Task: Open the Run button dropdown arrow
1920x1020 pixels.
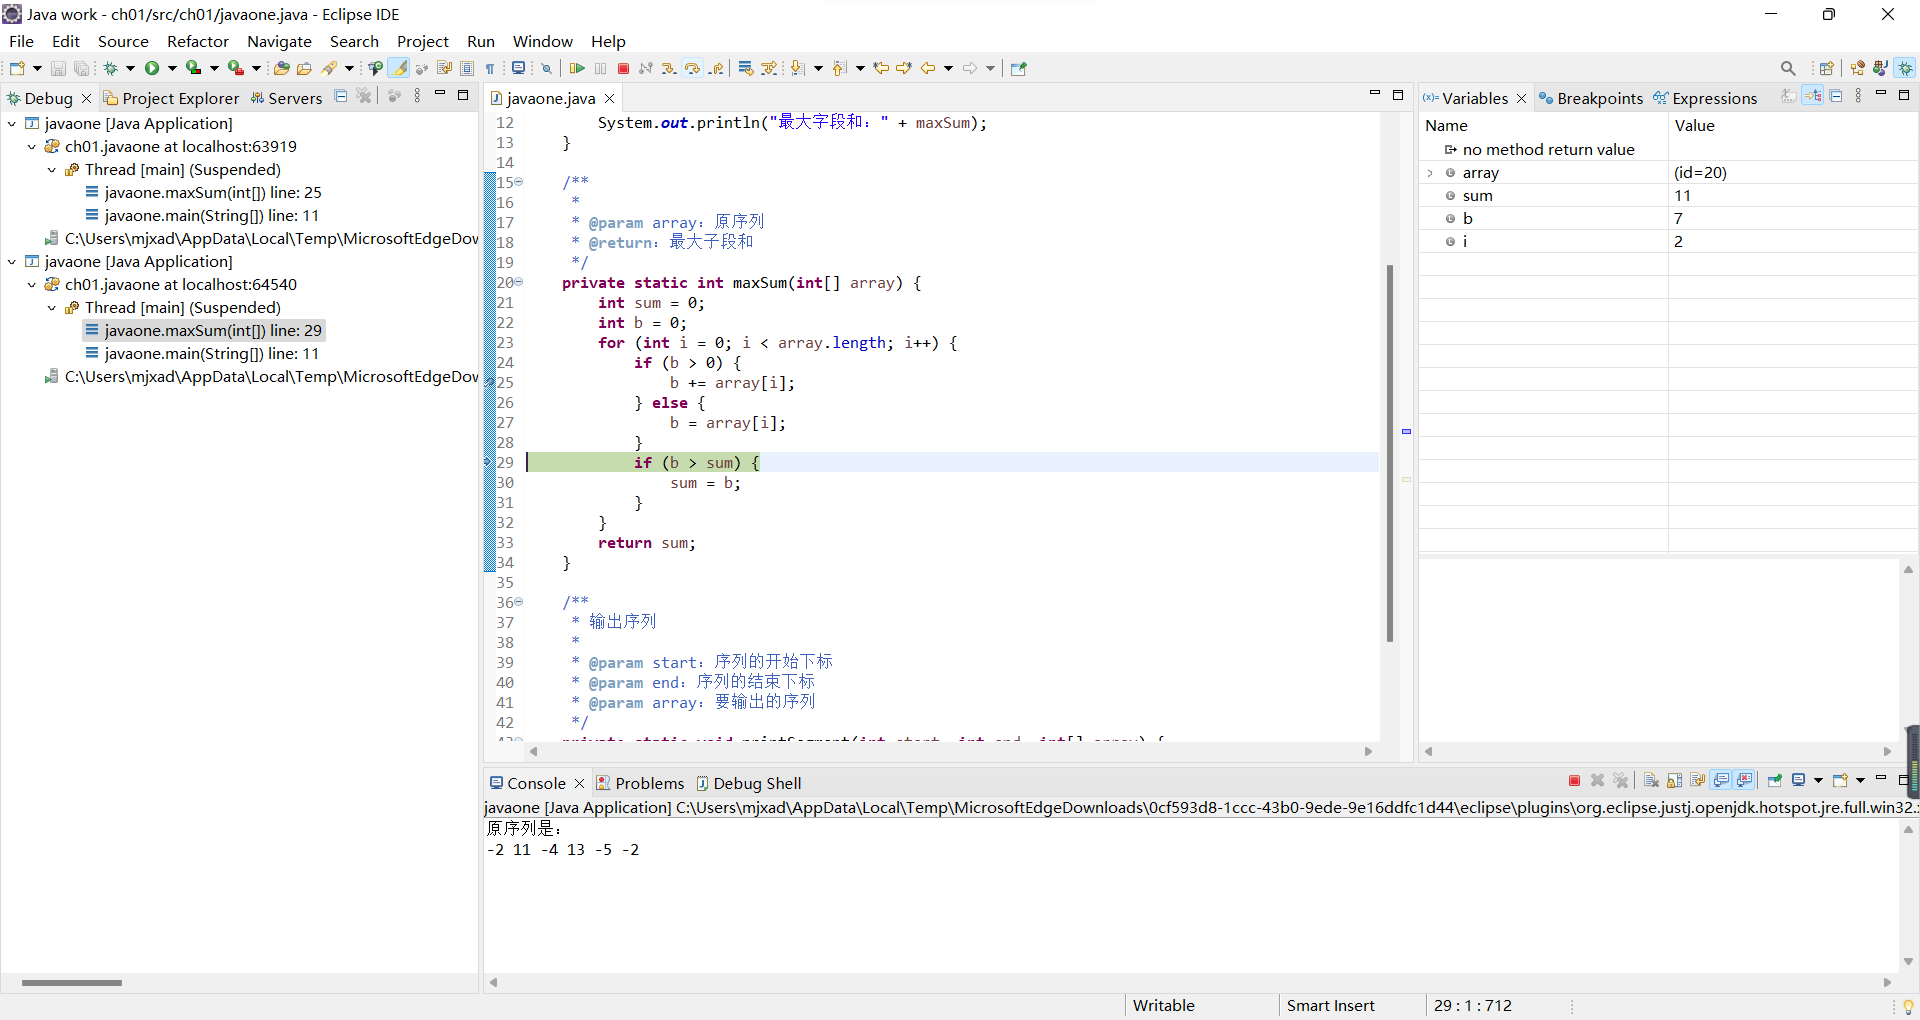Action: [172, 68]
